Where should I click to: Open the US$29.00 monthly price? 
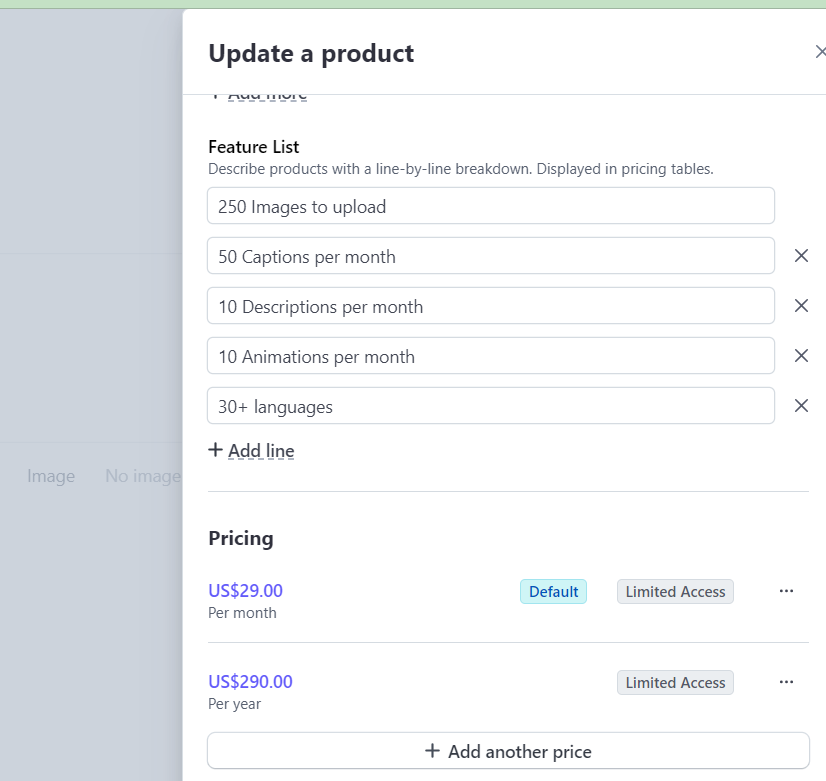[245, 591]
